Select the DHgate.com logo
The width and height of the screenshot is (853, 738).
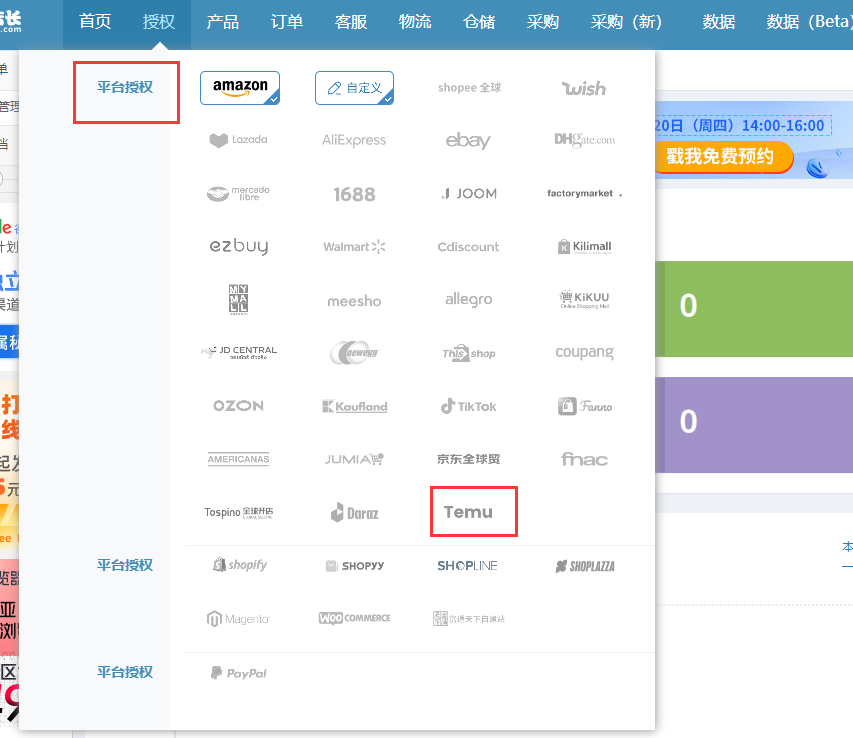(584, 140)
